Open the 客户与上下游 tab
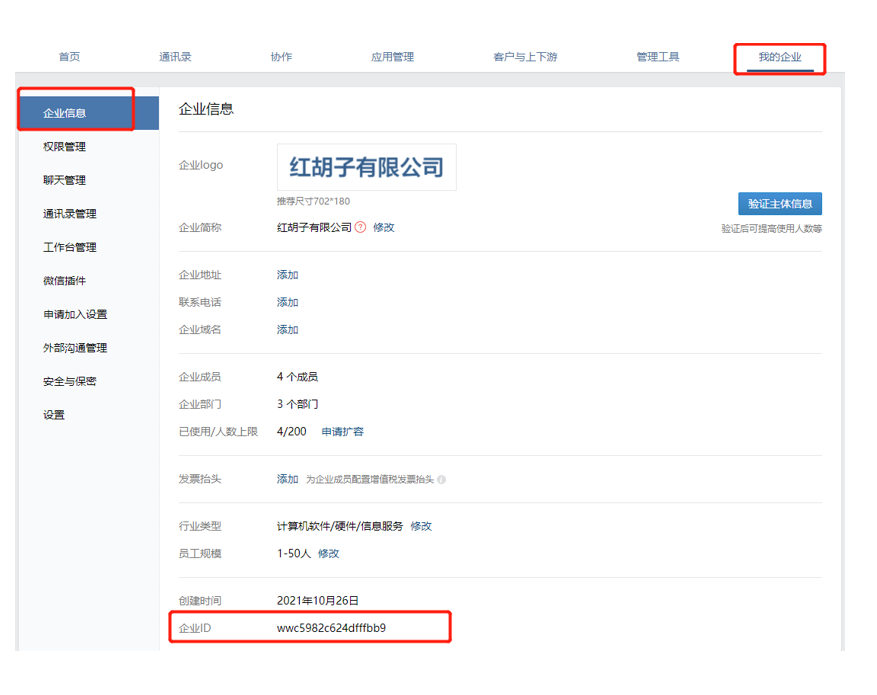 525,56
